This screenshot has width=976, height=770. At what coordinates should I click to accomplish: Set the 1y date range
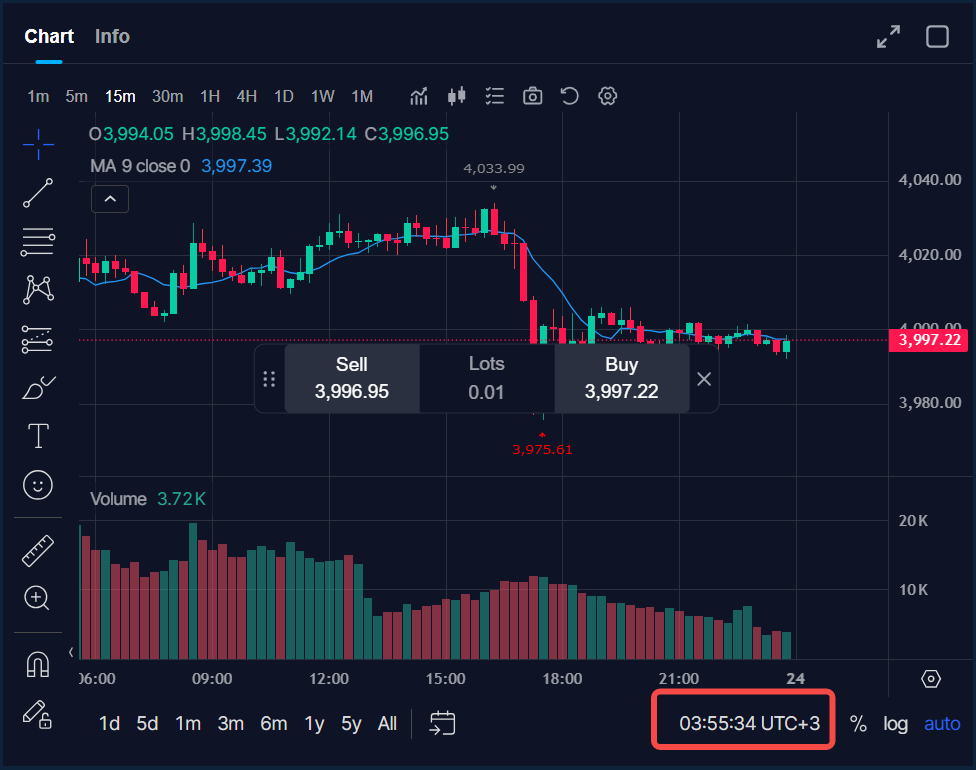coord(314,724)
